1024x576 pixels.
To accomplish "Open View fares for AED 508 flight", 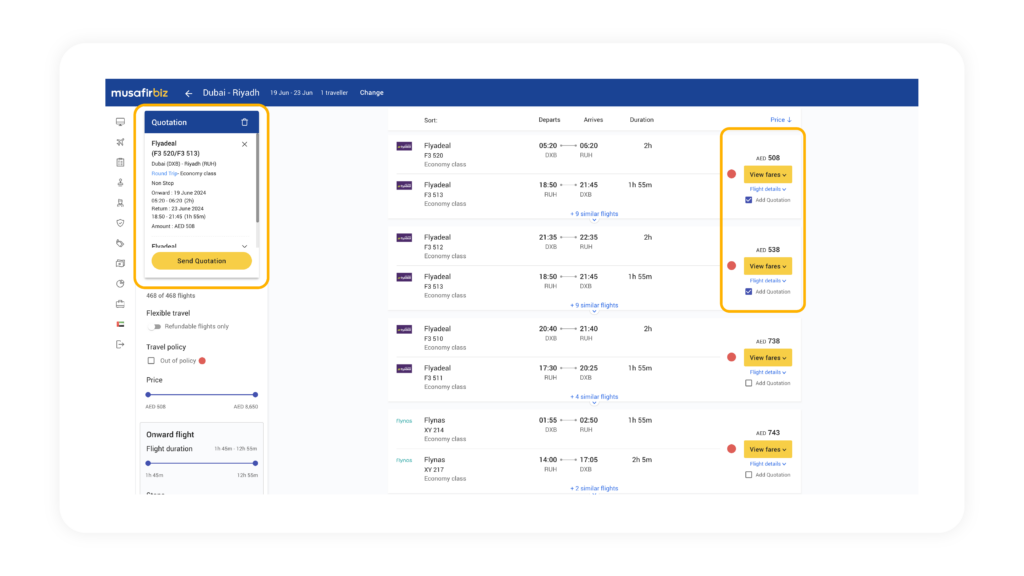I will point(767,175).
